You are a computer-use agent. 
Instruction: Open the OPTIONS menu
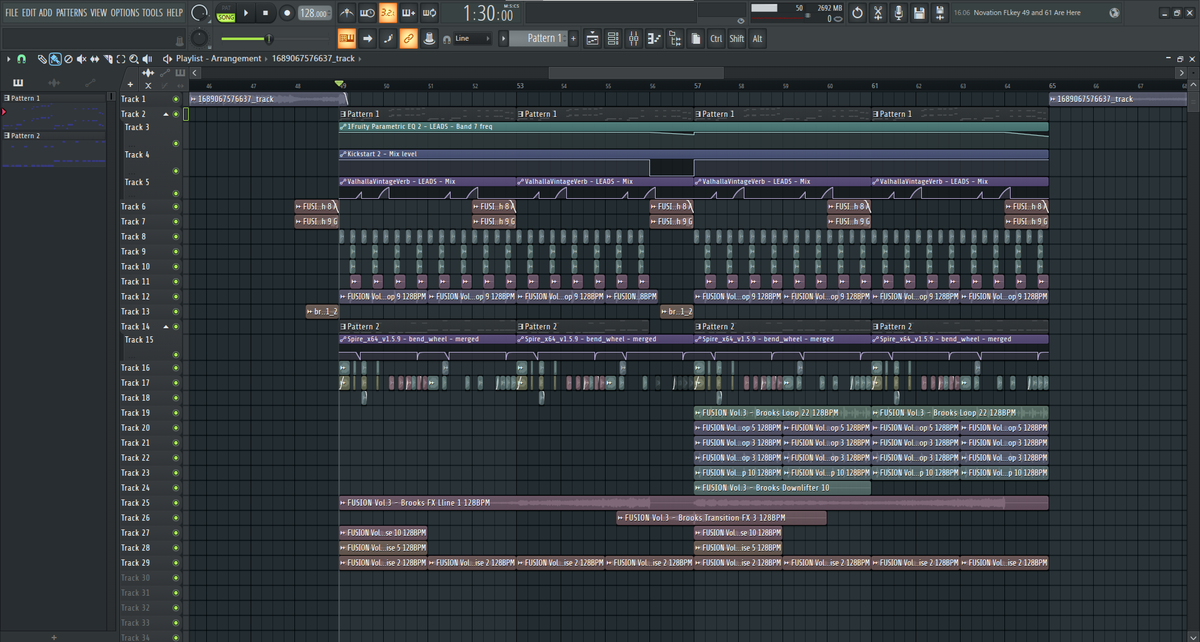125,12
